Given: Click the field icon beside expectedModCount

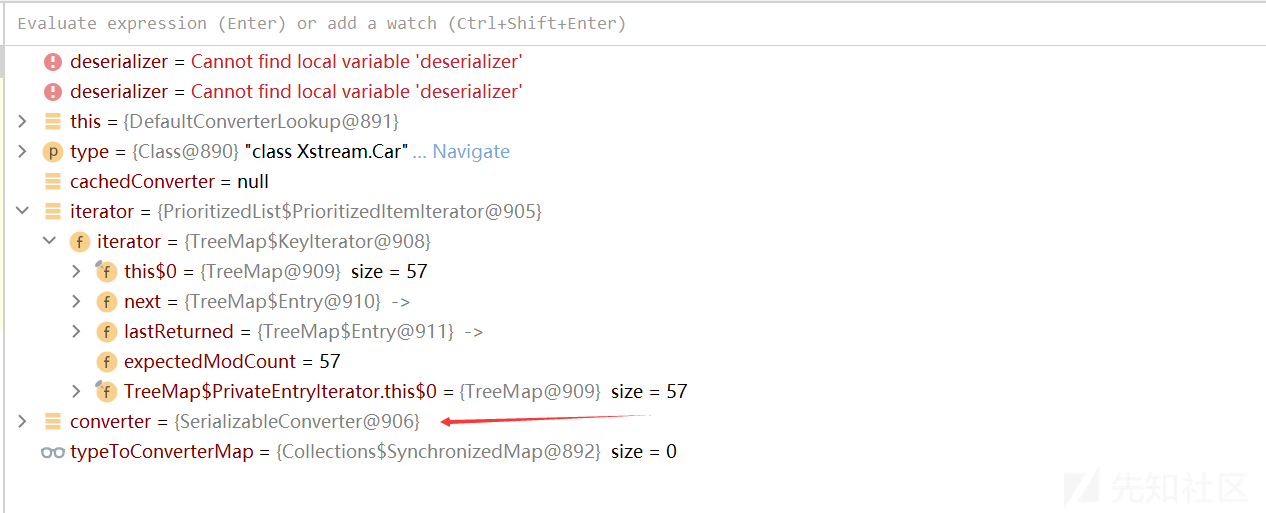Looking at the screenshot, I should click(107, 362).
